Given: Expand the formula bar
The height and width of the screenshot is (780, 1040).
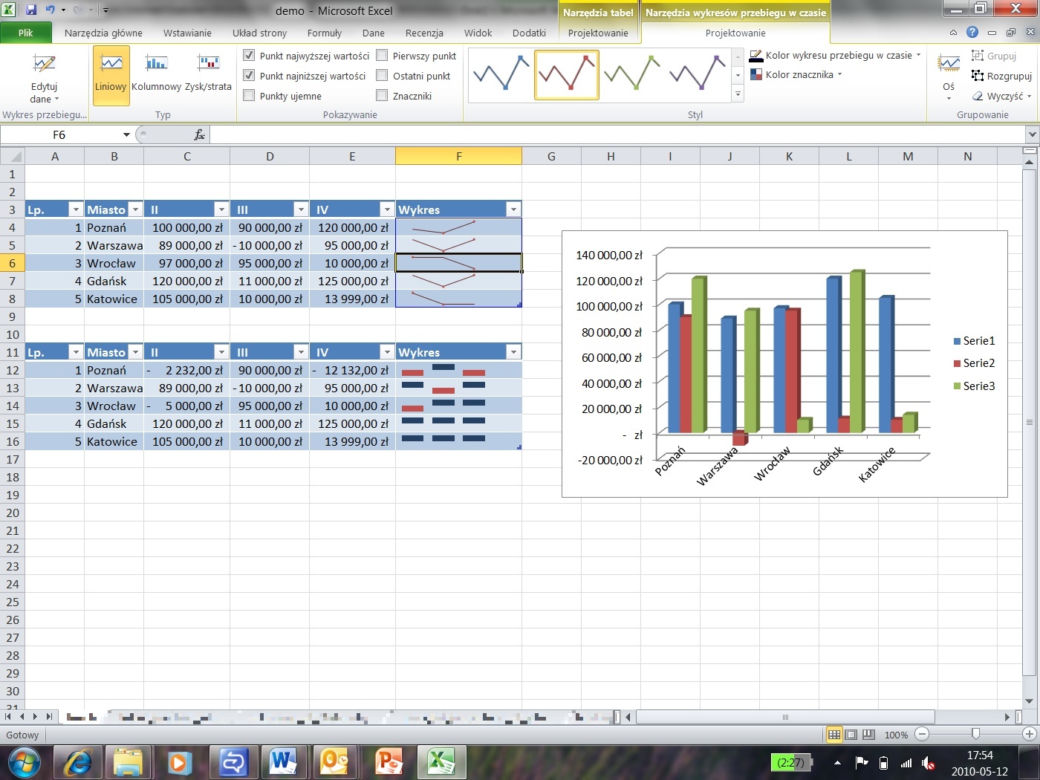Looking at the screenshot, I should [x=1031, y=135].
